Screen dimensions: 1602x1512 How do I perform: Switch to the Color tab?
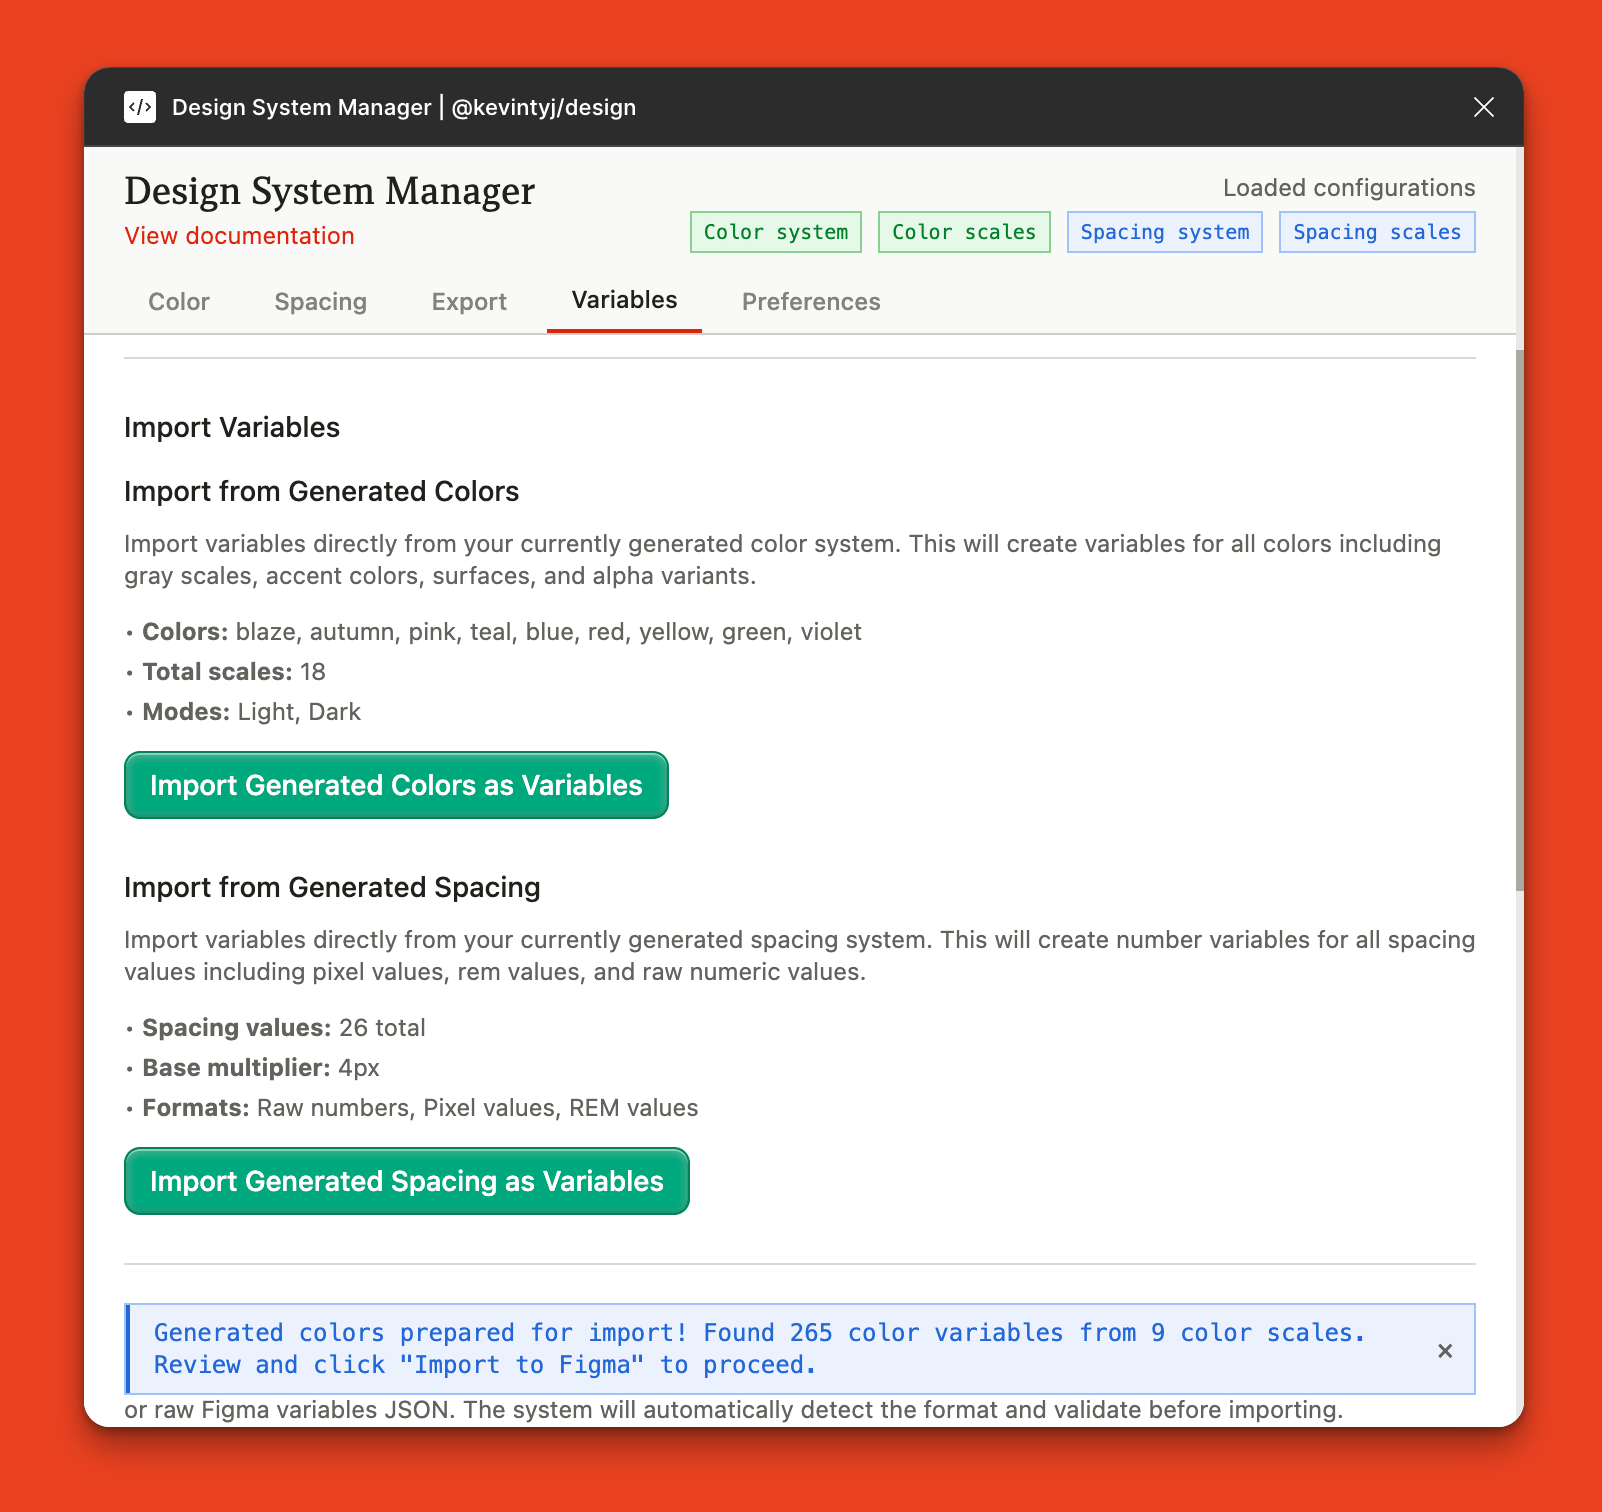pos(178,301)
